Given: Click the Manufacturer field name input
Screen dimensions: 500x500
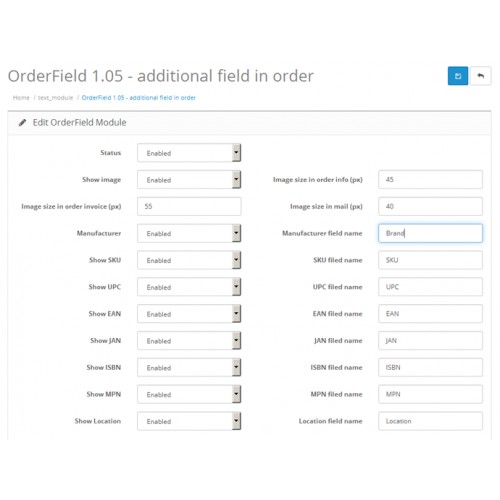Looking at the screenshot, I should click(x=430, y=233).
